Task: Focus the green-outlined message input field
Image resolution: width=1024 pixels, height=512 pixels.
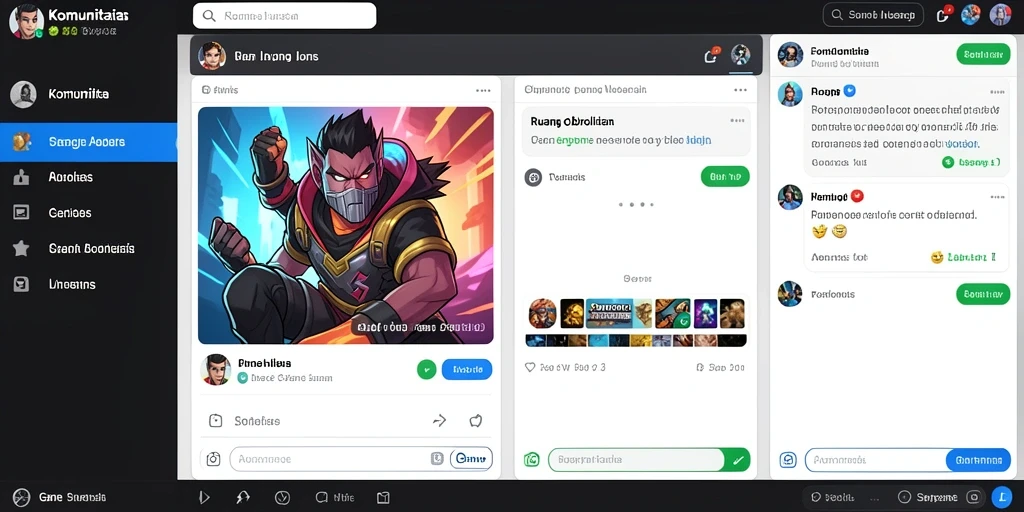Action: [636, 460]
